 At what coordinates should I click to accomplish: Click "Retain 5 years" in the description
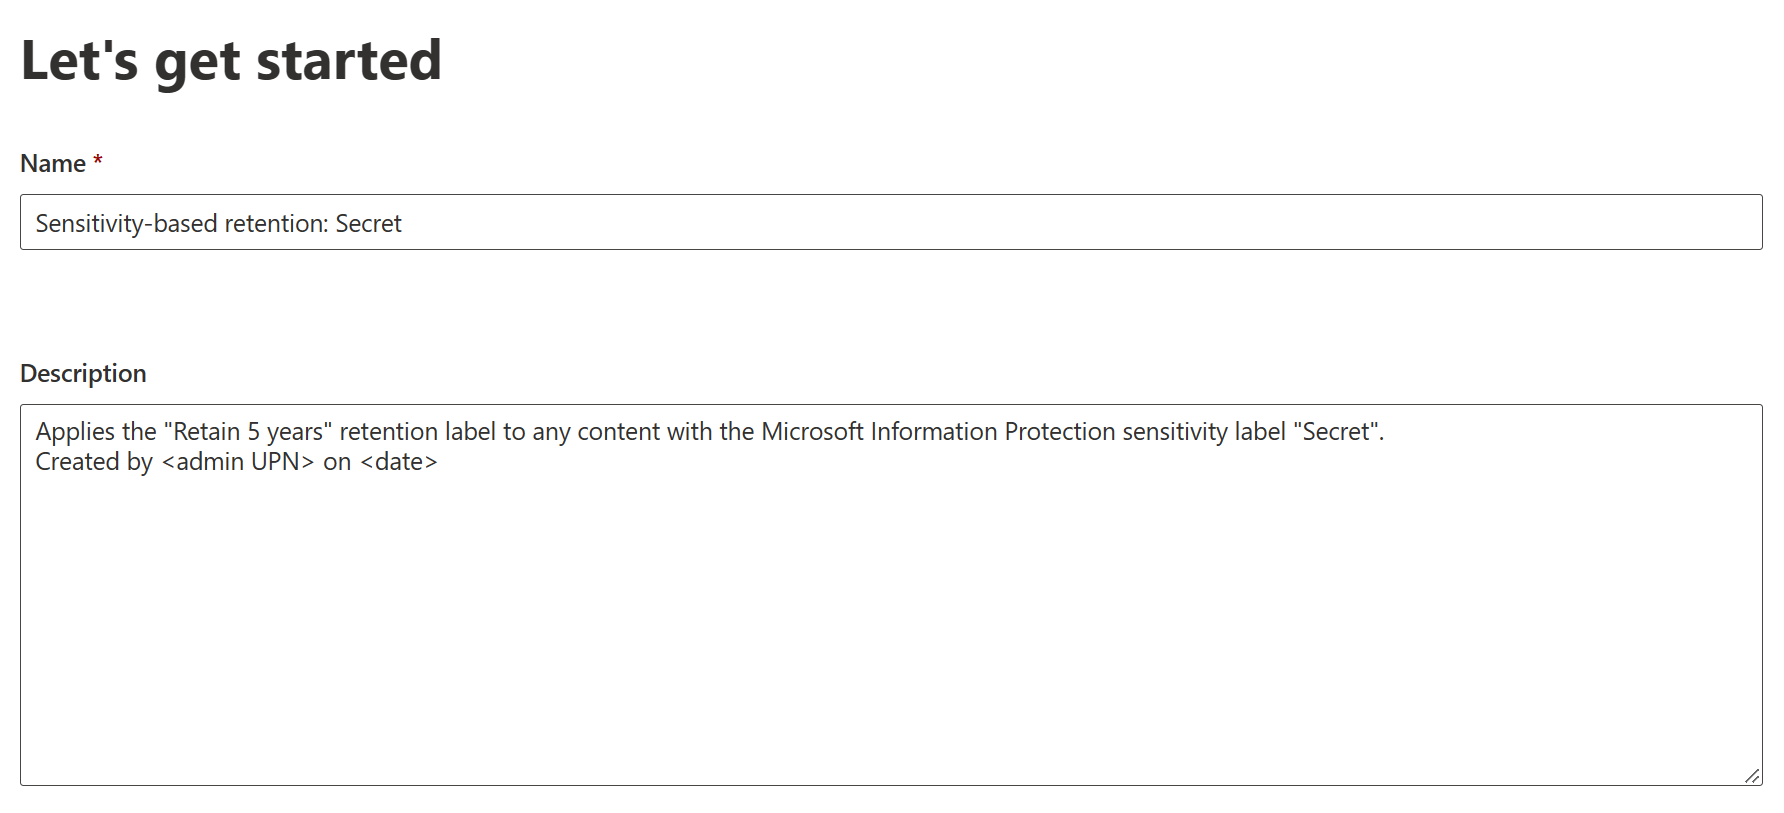point(248,432)
